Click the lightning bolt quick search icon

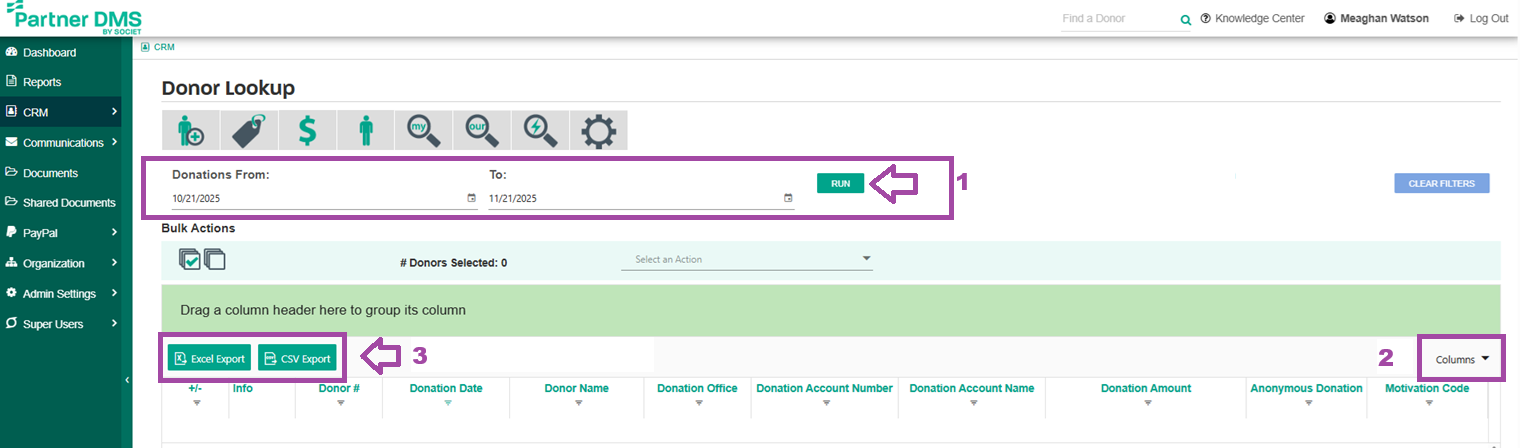540,131
